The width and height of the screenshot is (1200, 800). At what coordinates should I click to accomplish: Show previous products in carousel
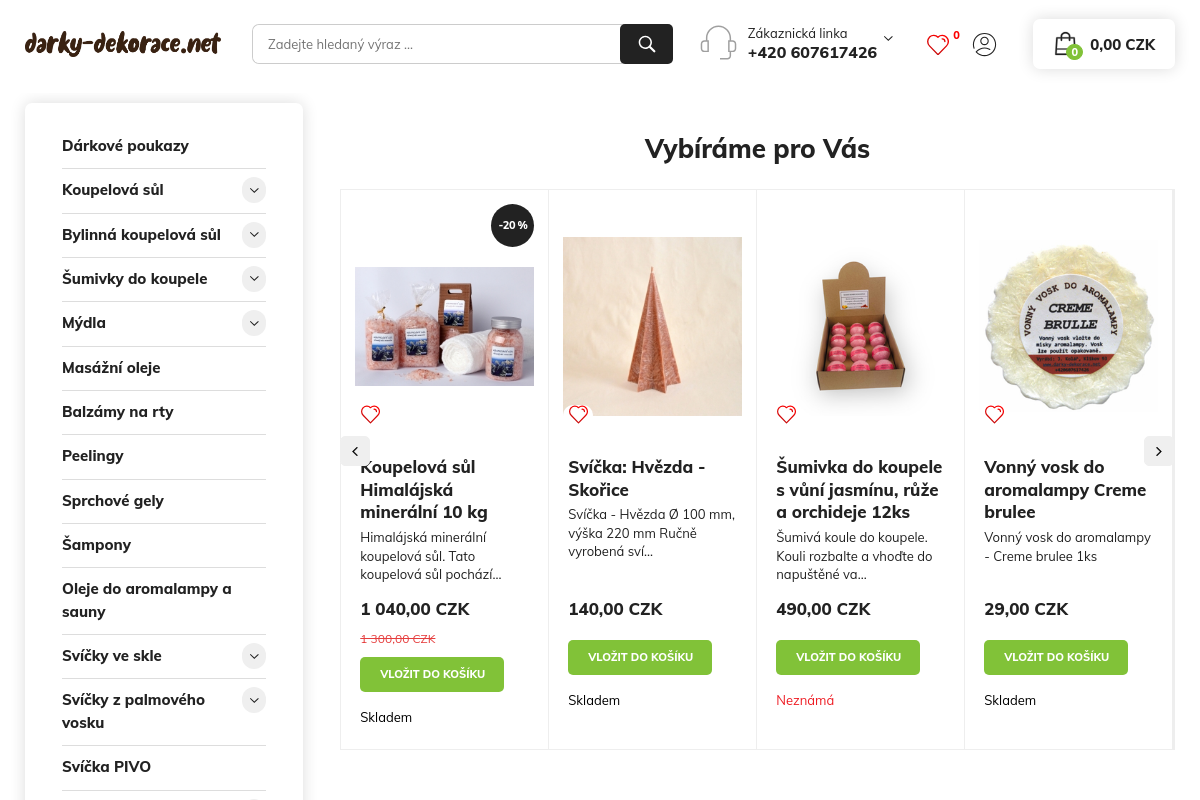355,451
